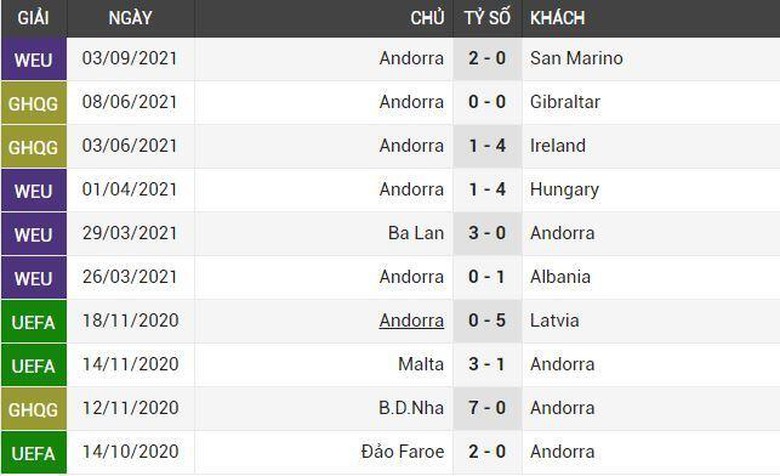This screenshot has width=780, height=476.
Task: Select the GIẢI column header
Action: [33, 18]
